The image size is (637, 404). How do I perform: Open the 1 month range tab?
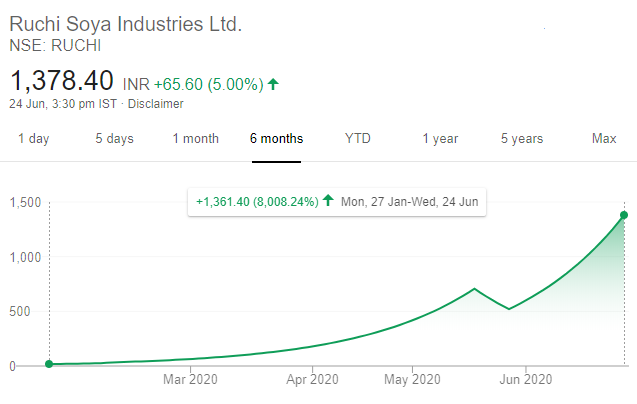coord(196,139)
